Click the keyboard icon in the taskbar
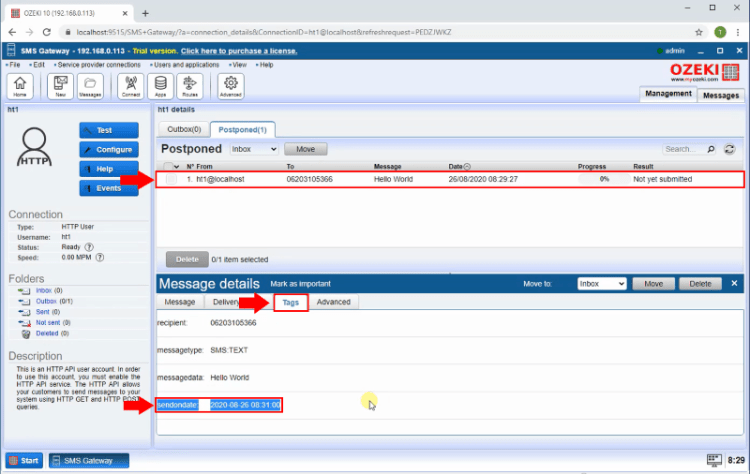Image resolution: width=750 pixels, height=474 pixels. (x=714, y=460)
